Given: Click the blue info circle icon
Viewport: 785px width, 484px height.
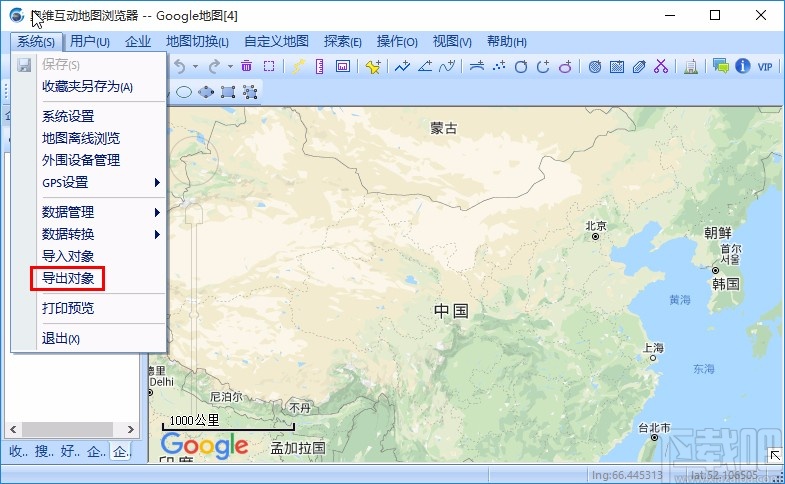Looking at the screenshot, I should click(x=742, y=66).
